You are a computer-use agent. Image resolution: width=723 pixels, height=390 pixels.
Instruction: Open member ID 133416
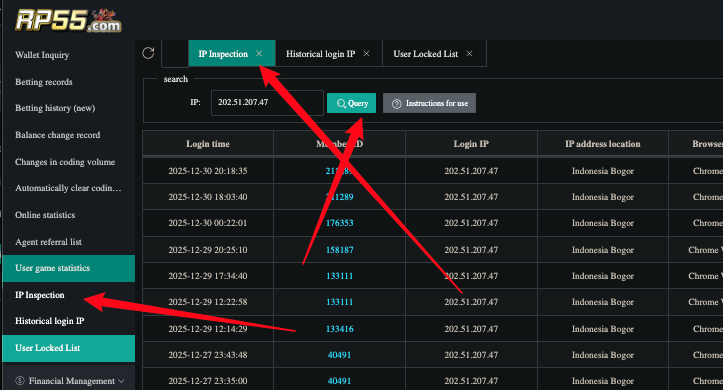point(339,329)
